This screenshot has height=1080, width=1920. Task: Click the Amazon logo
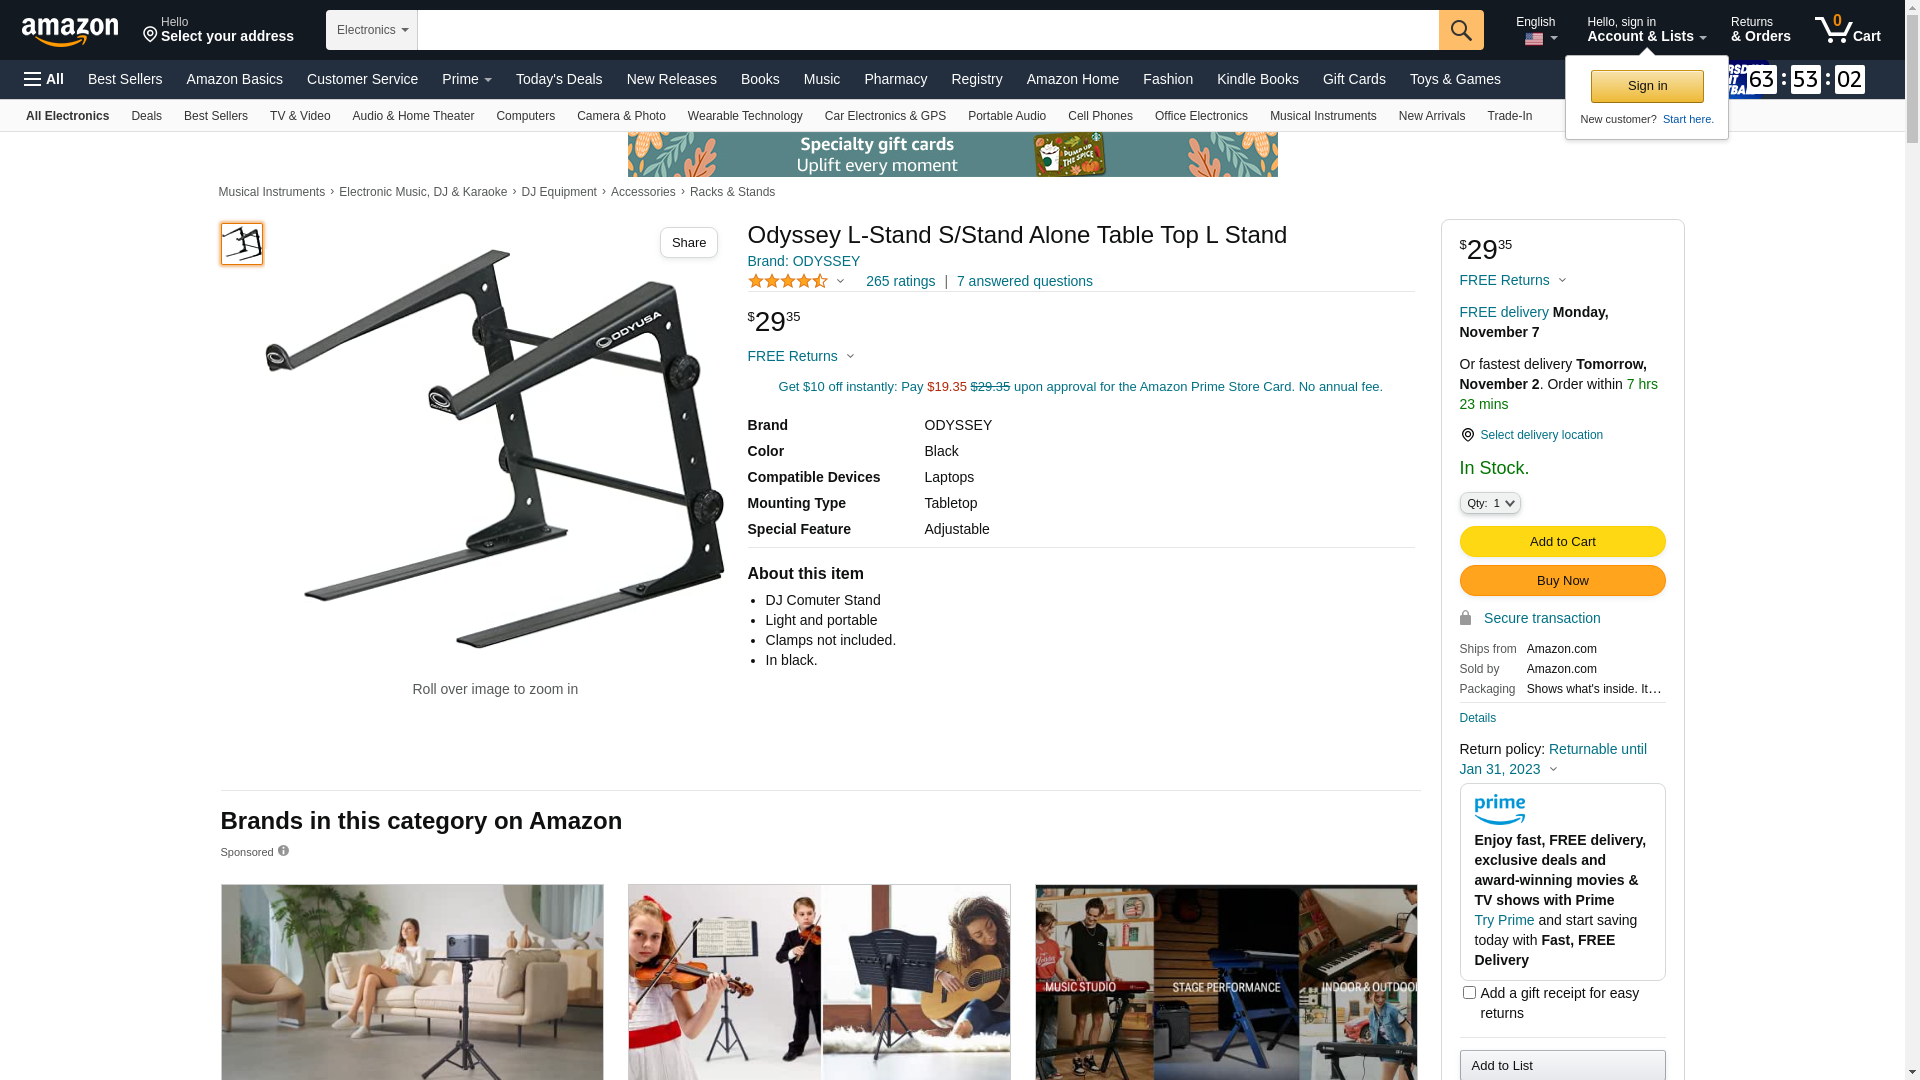click(70, 31)
